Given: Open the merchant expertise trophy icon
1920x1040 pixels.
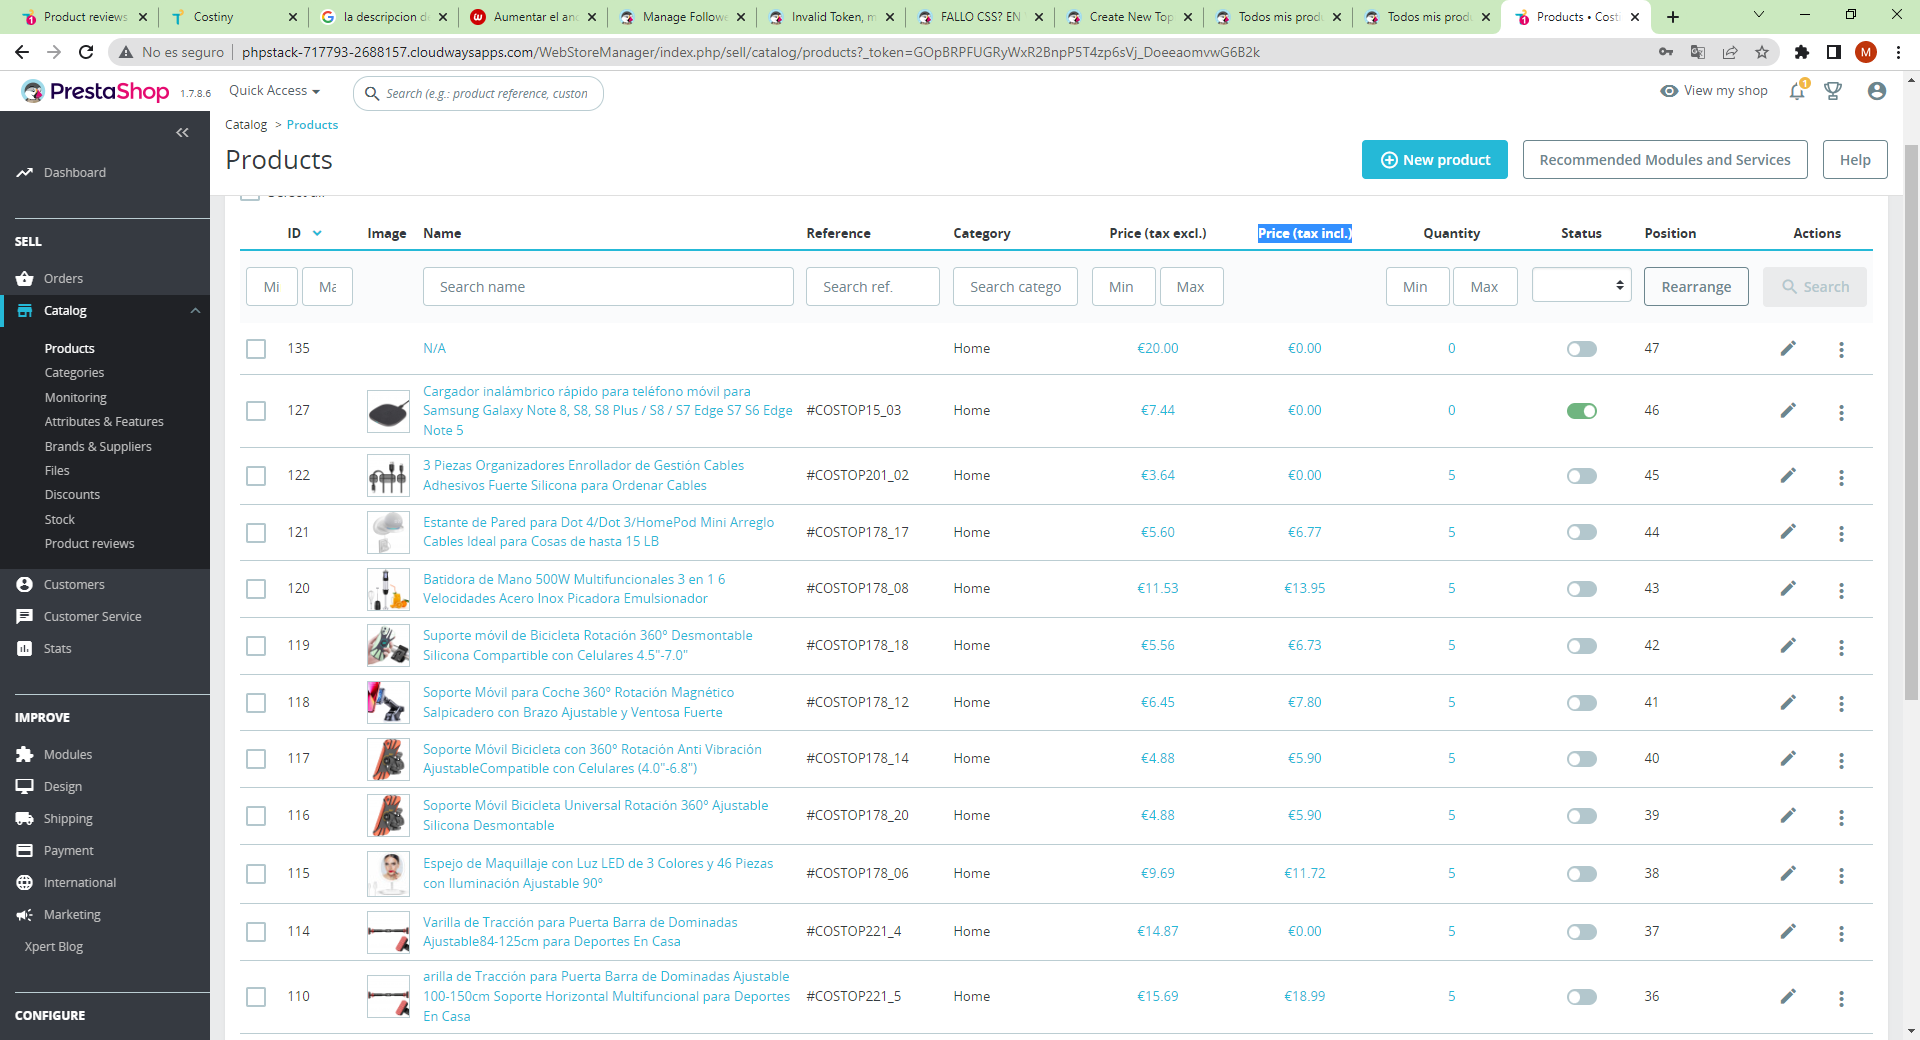Looking at the screenshot, I should (1833, 92).
